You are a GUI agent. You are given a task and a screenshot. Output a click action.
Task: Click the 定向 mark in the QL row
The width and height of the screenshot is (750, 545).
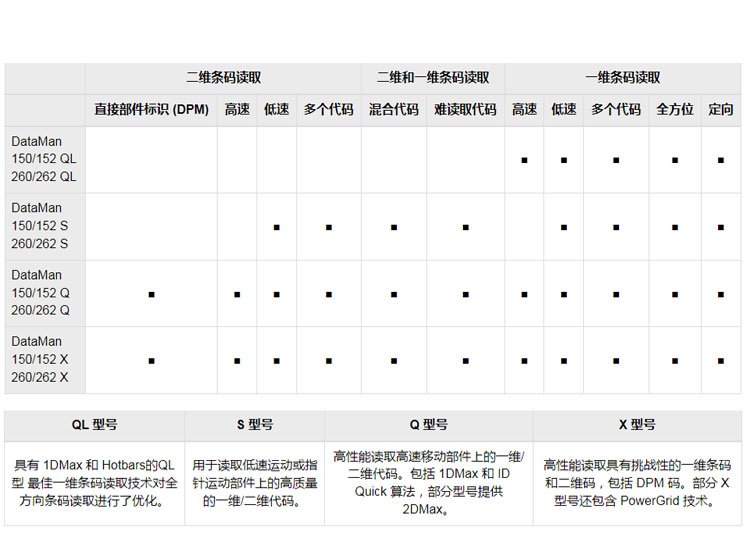[720, 160]
